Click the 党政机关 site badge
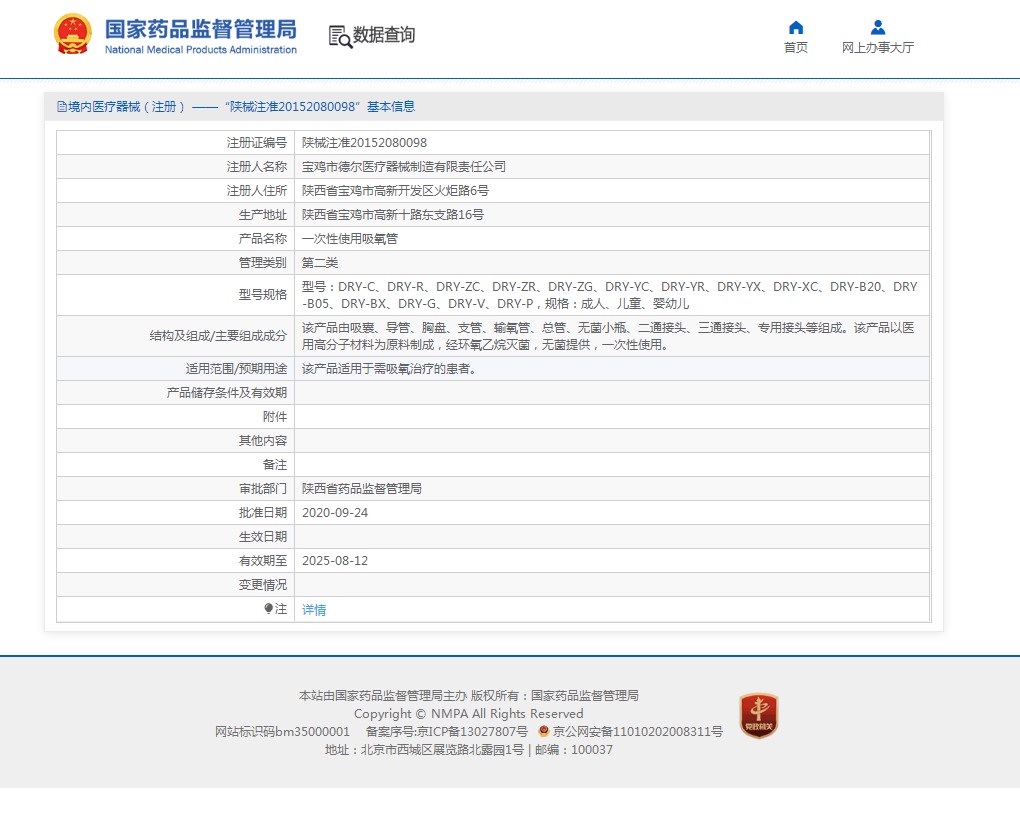 [758, 715]
